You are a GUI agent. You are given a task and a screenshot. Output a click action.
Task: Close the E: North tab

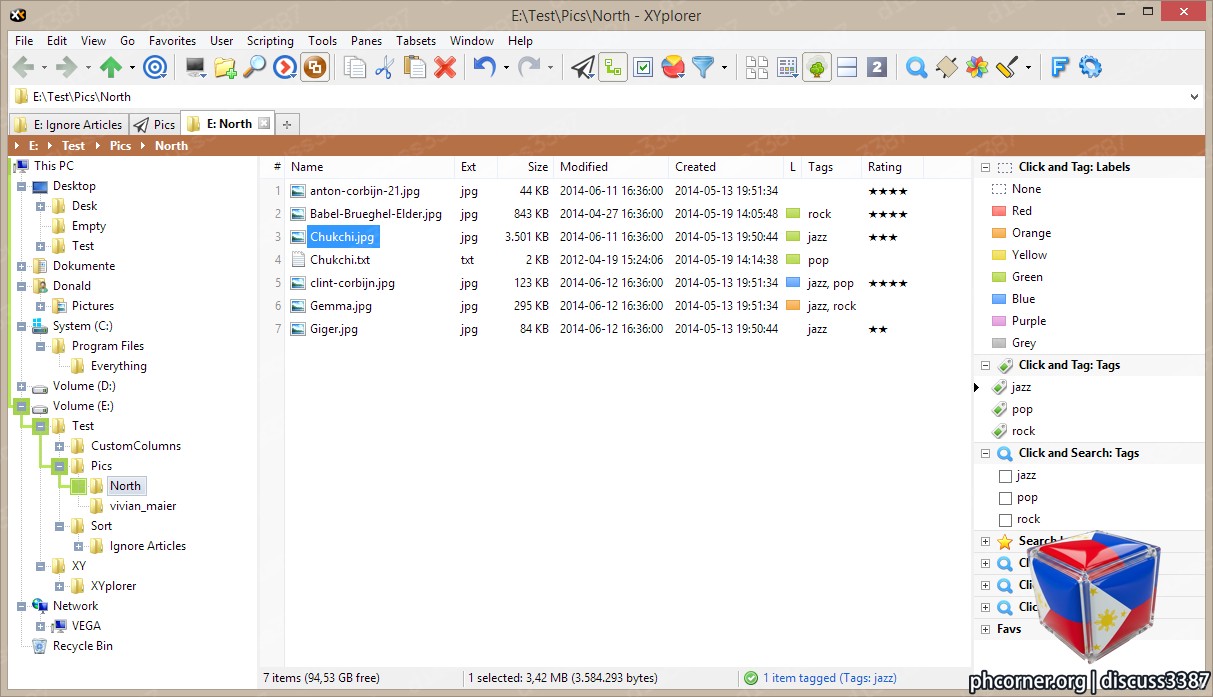pyautogui.click(x=264, y=124)
